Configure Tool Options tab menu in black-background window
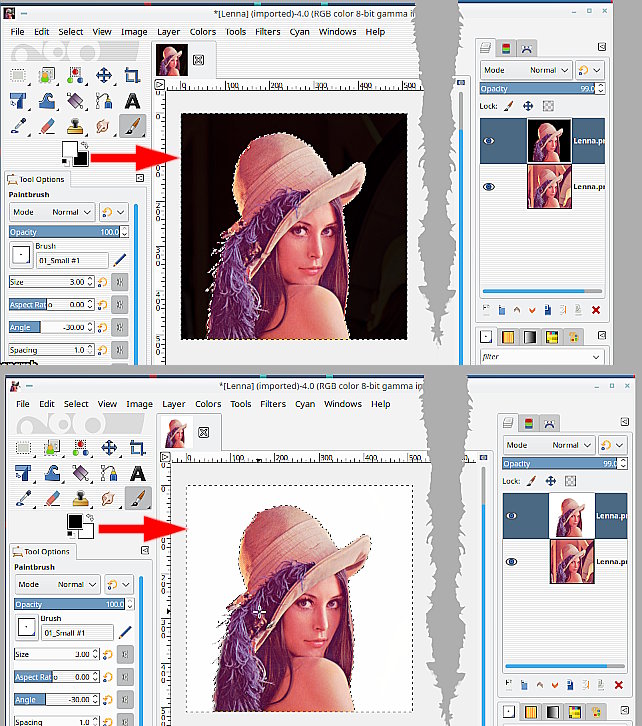Screen dimensions: 642x726 tap(140, 178)
